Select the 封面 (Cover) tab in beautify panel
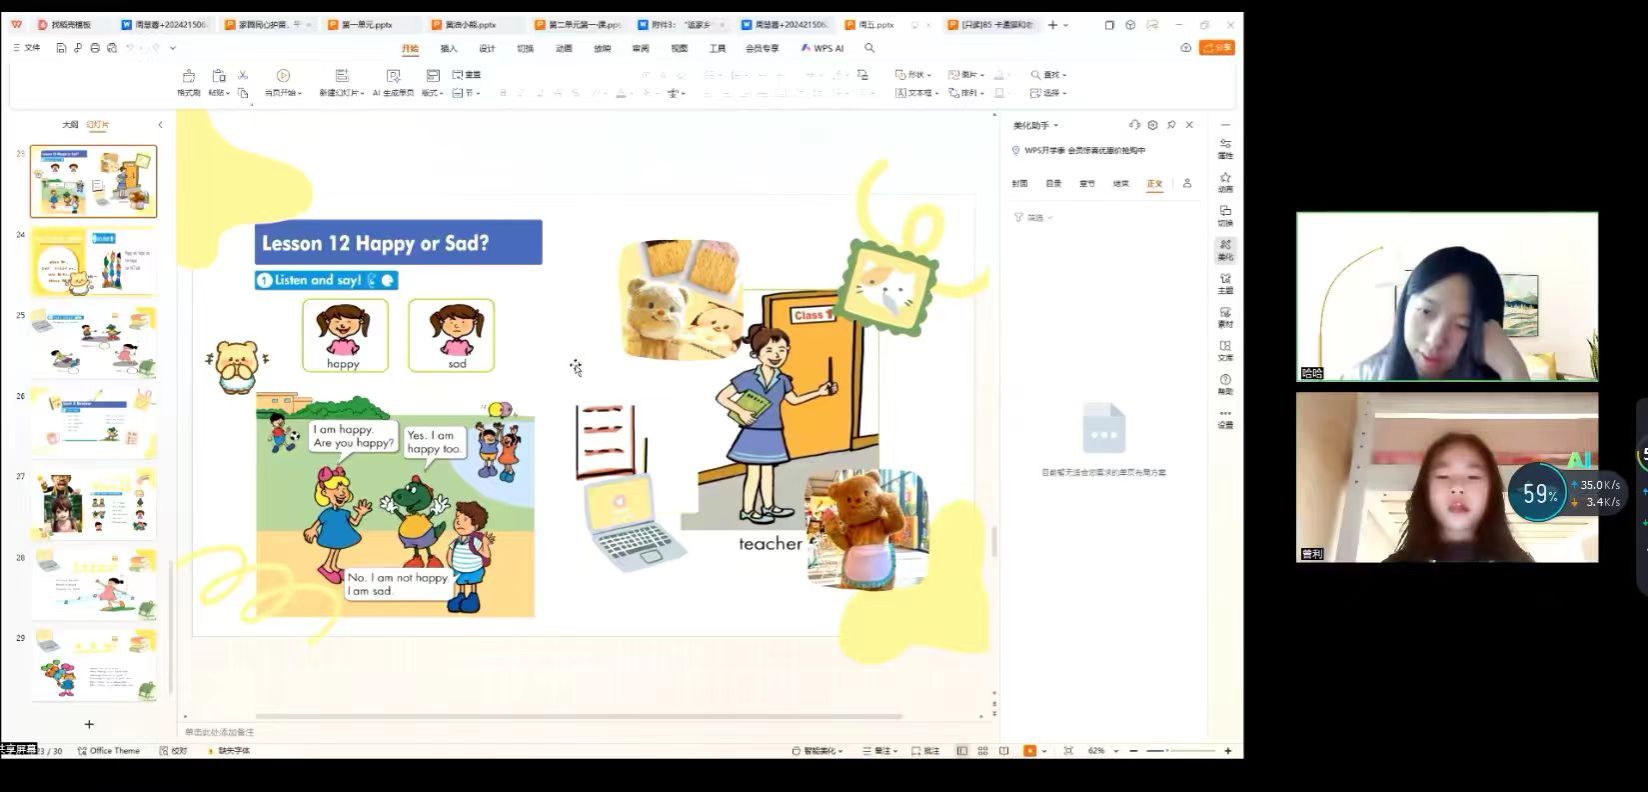The height and width of the screenshot is (792, 1648). pos(1019,184)
